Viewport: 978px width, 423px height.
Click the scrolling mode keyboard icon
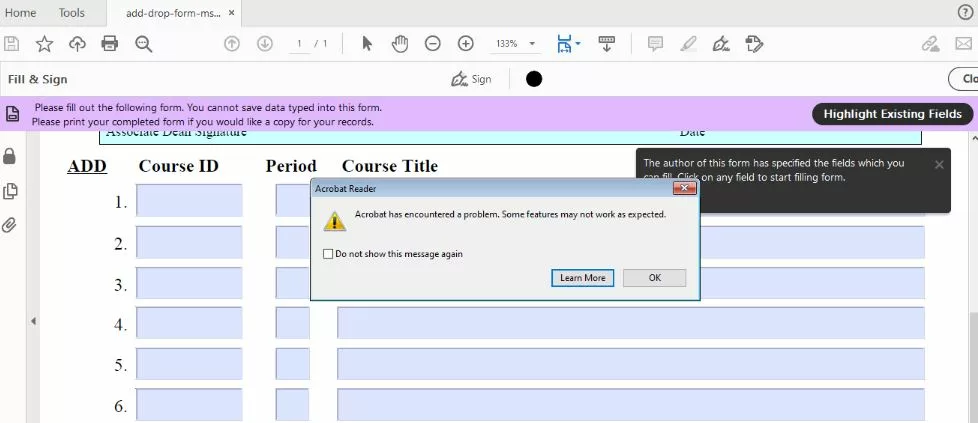click(606, 44)
